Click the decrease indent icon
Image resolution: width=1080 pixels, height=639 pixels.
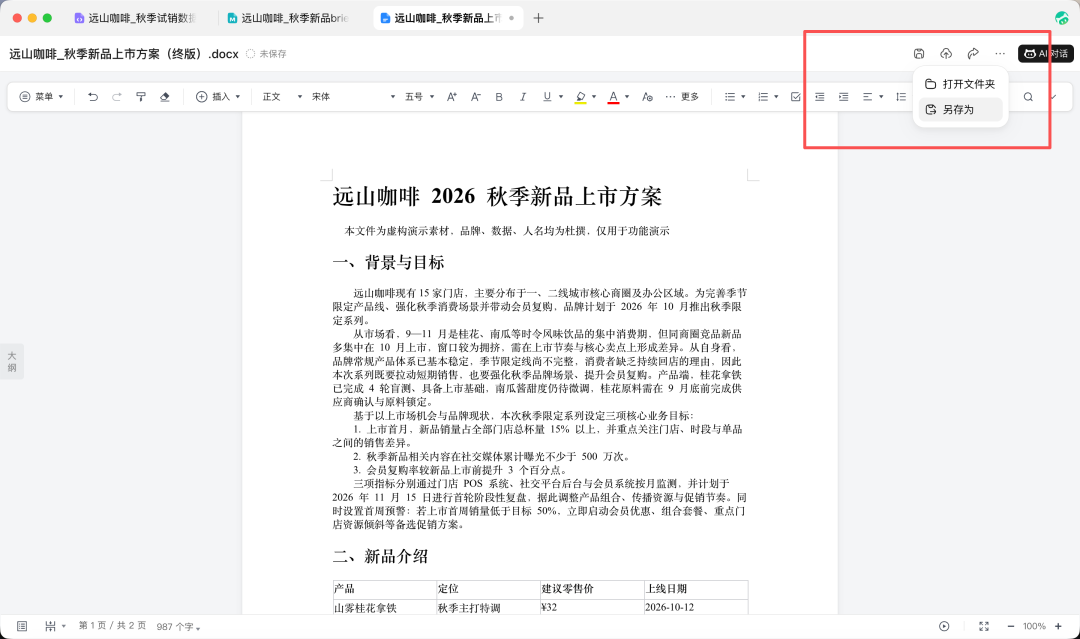pos(820,97)
